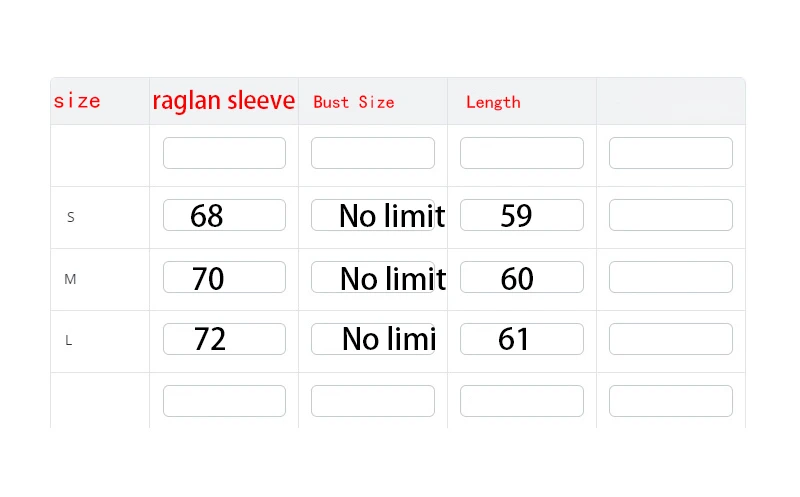Select the L size row label
Image resolution: width=800 pixels, height=497 pixels.
tap(69, 341)
